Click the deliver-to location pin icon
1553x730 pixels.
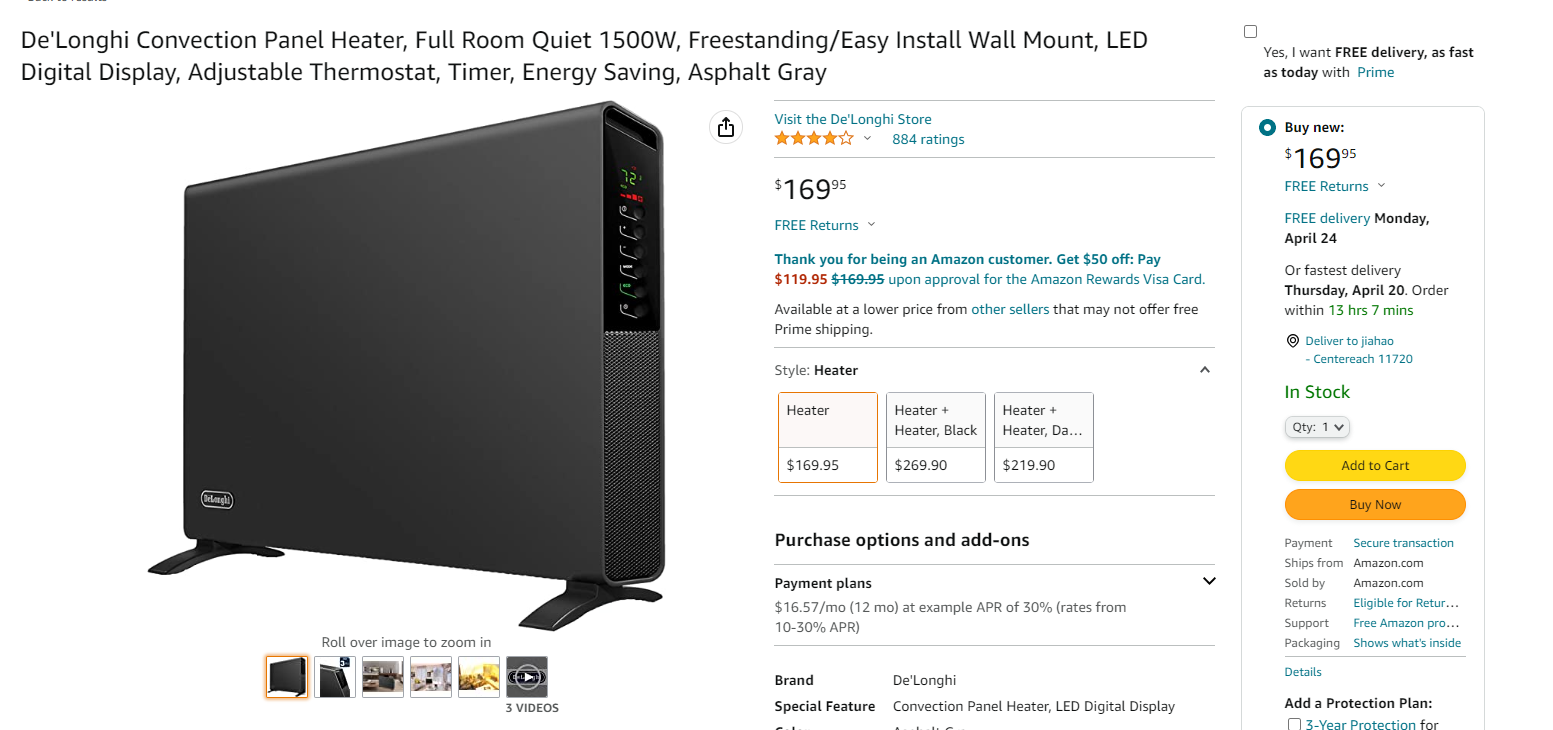(x=1292, y=341)
